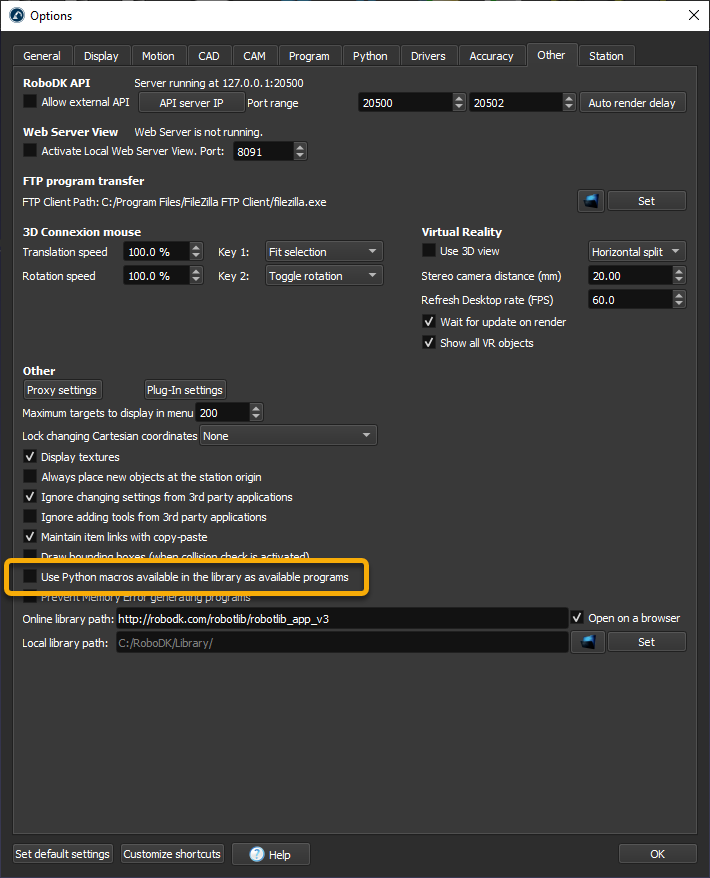Increase the Translation speed stepper value

pyautogui.click(x=205, y=247)
